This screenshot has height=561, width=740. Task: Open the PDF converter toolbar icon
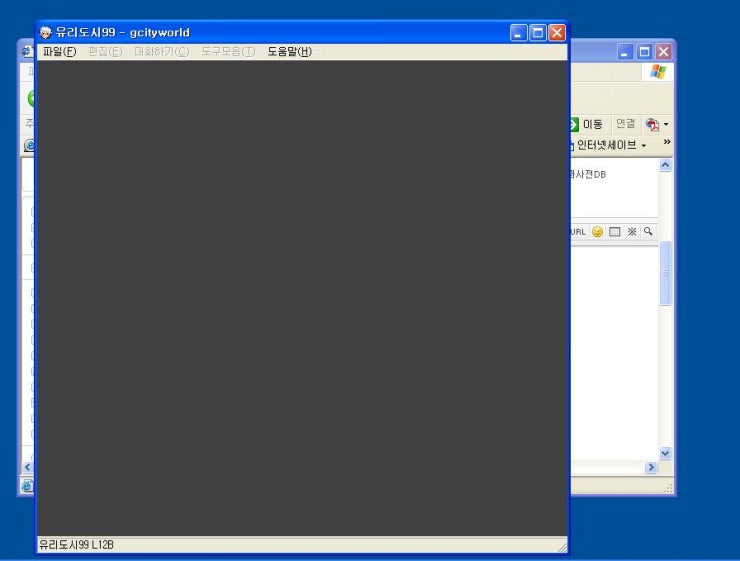[652, 125]
